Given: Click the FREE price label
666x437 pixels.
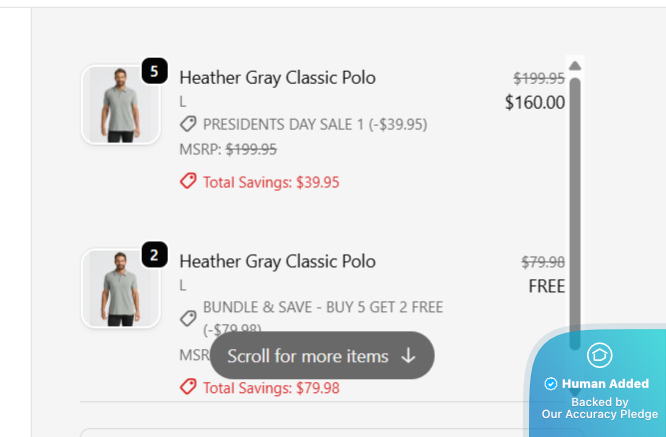Looking at the screenshot, I should pyautogui.click(x=547, y=287).
